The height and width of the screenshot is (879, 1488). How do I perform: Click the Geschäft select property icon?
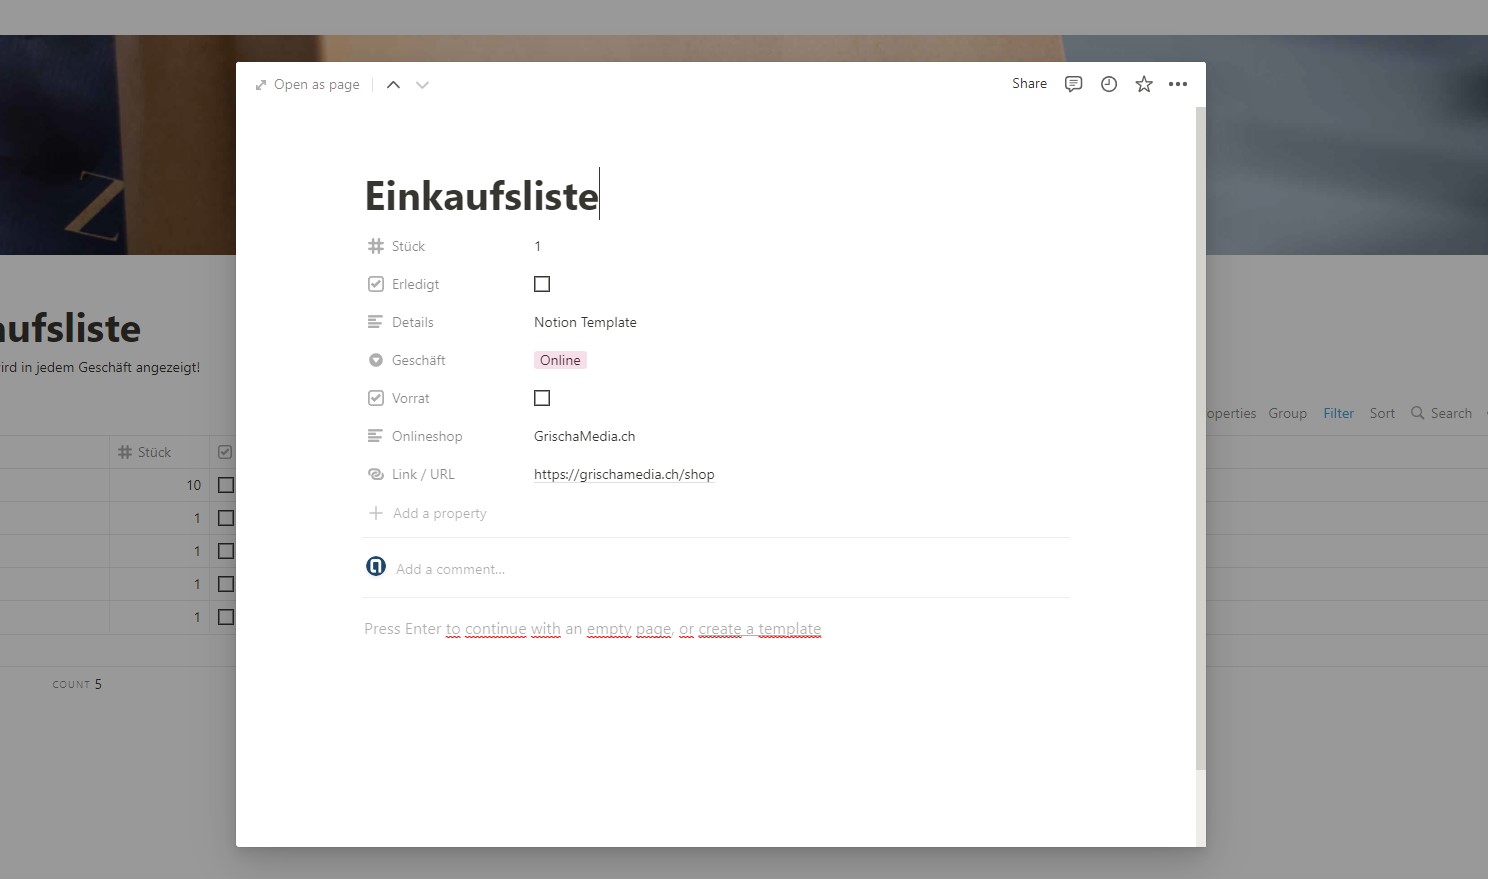376,360
